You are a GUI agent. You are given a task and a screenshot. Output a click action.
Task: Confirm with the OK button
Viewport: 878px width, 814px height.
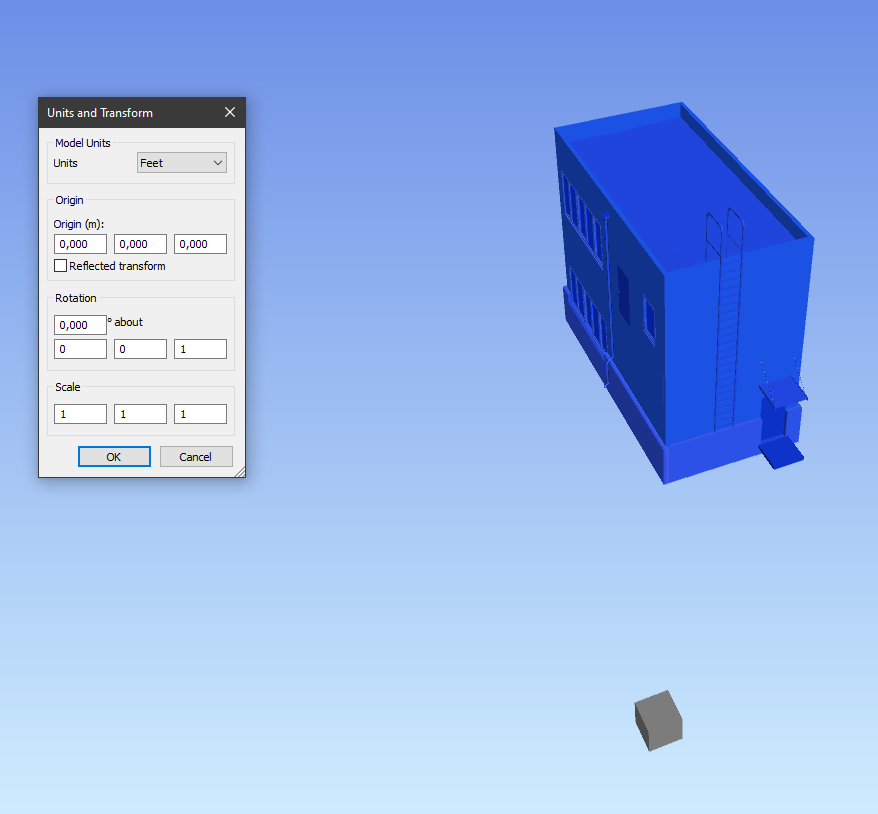coord(114,456)
